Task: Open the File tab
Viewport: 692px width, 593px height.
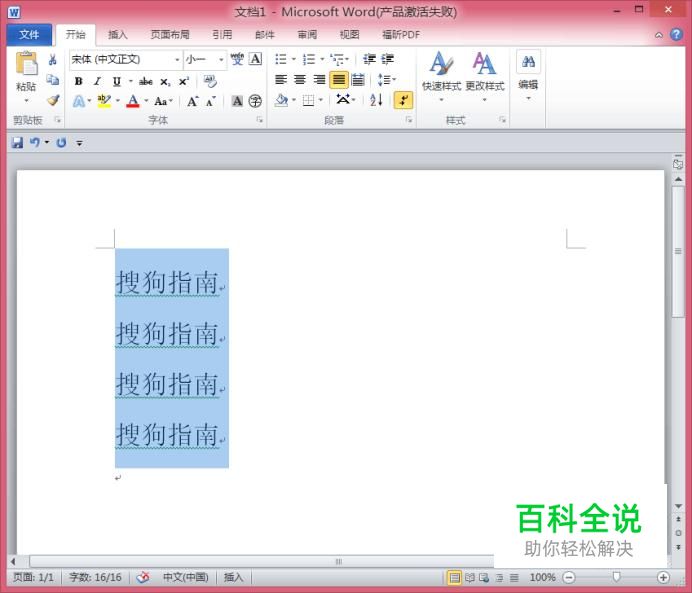Action: pyautogui.click(x=29, y=34)
